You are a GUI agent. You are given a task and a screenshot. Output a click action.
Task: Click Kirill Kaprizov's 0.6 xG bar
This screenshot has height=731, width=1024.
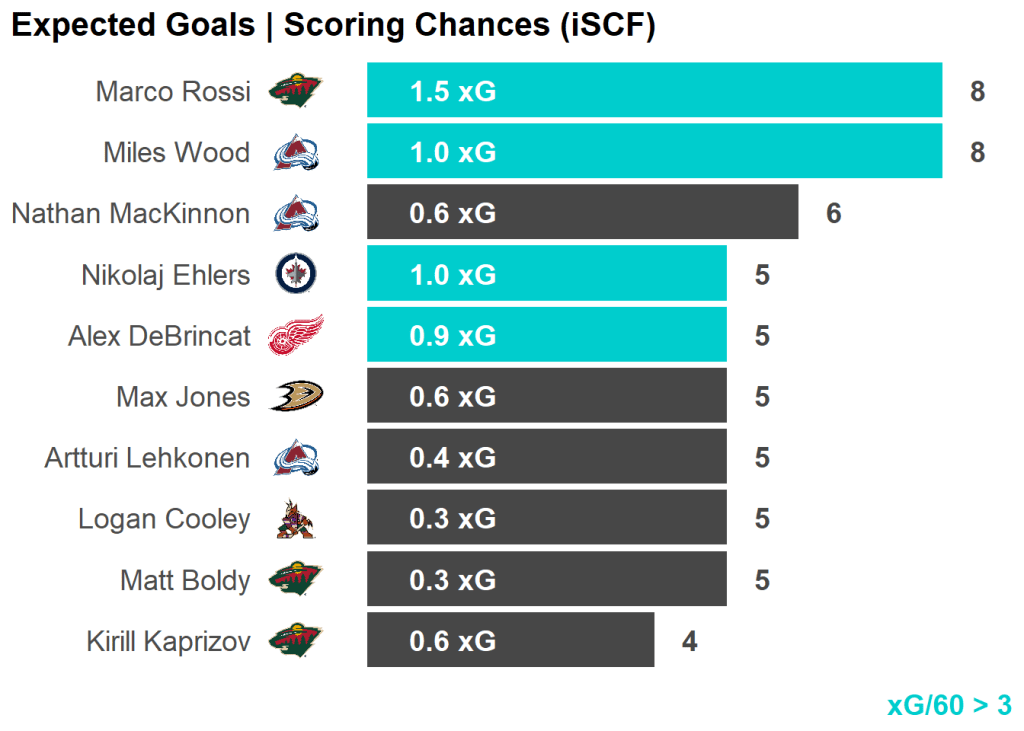pyautogui.click(x=510, y=641)
